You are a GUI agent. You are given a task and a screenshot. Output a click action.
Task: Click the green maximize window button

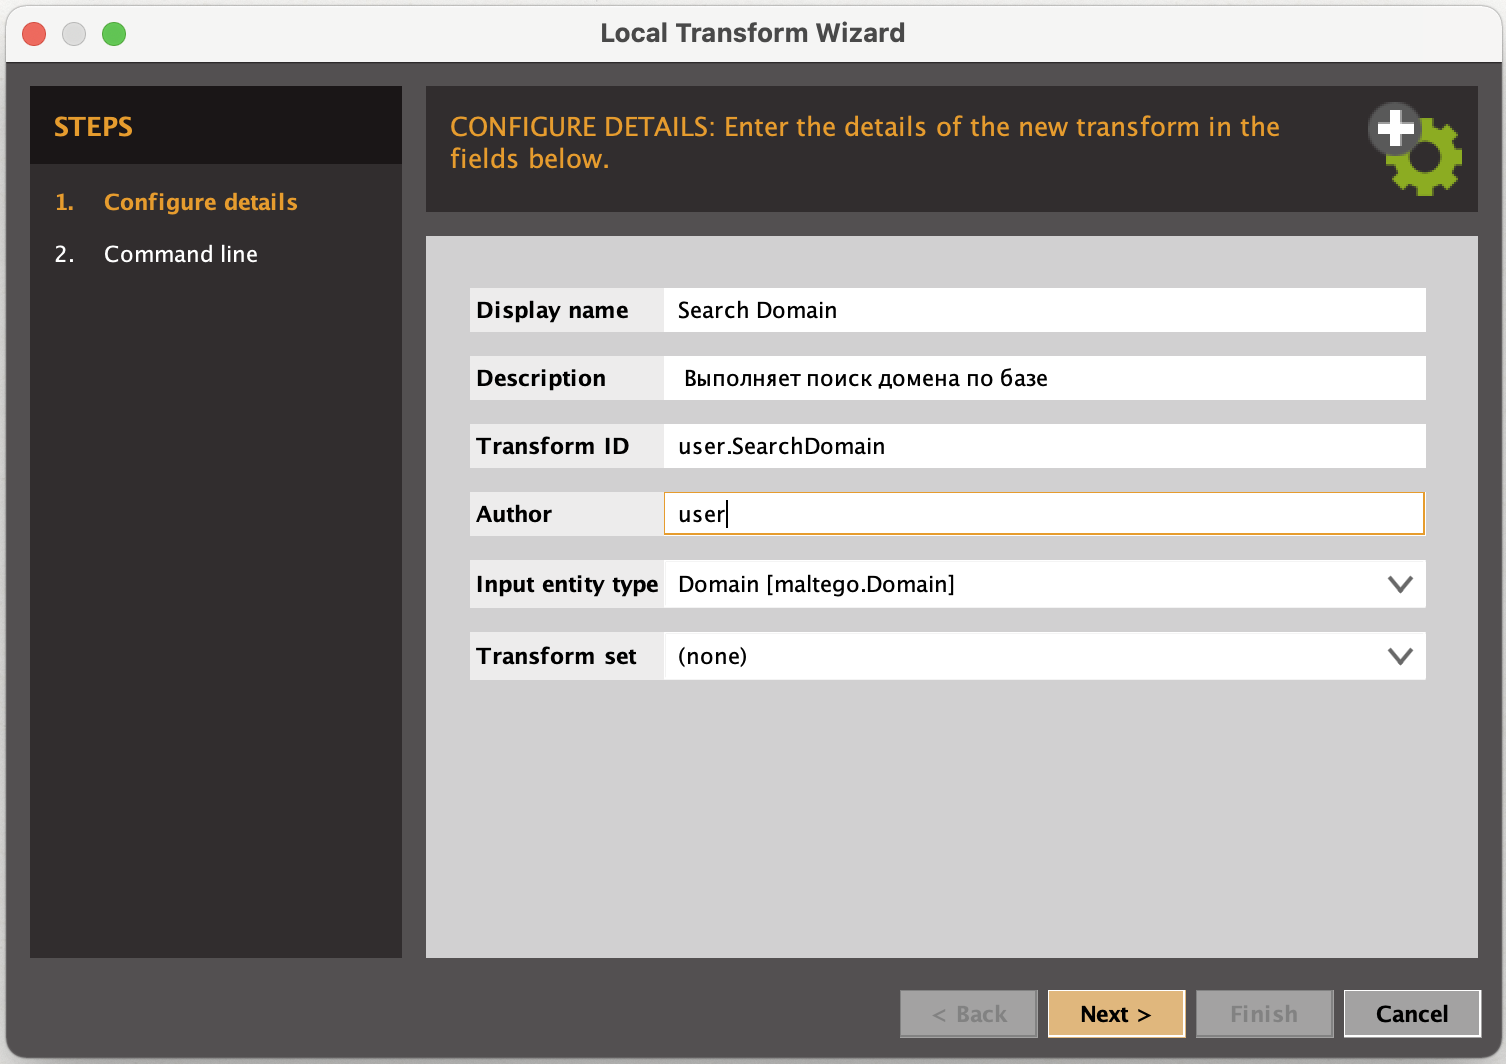click(x=114, y=34)
